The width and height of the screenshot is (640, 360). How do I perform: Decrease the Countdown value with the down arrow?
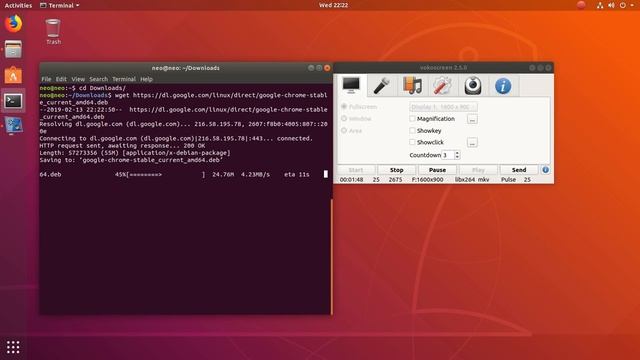[x=457, y=158]
